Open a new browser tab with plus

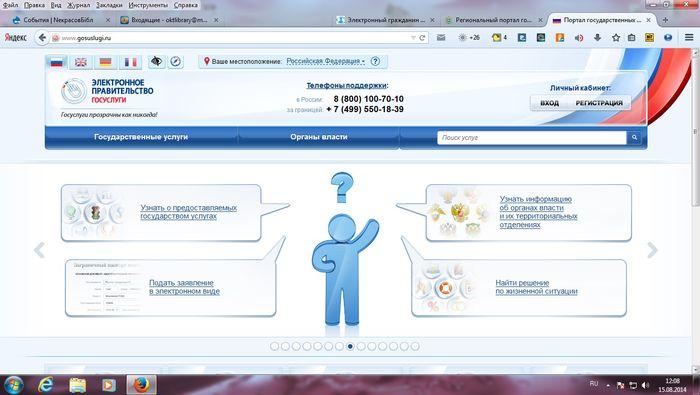pyautogui.click(x=665, y=20)
